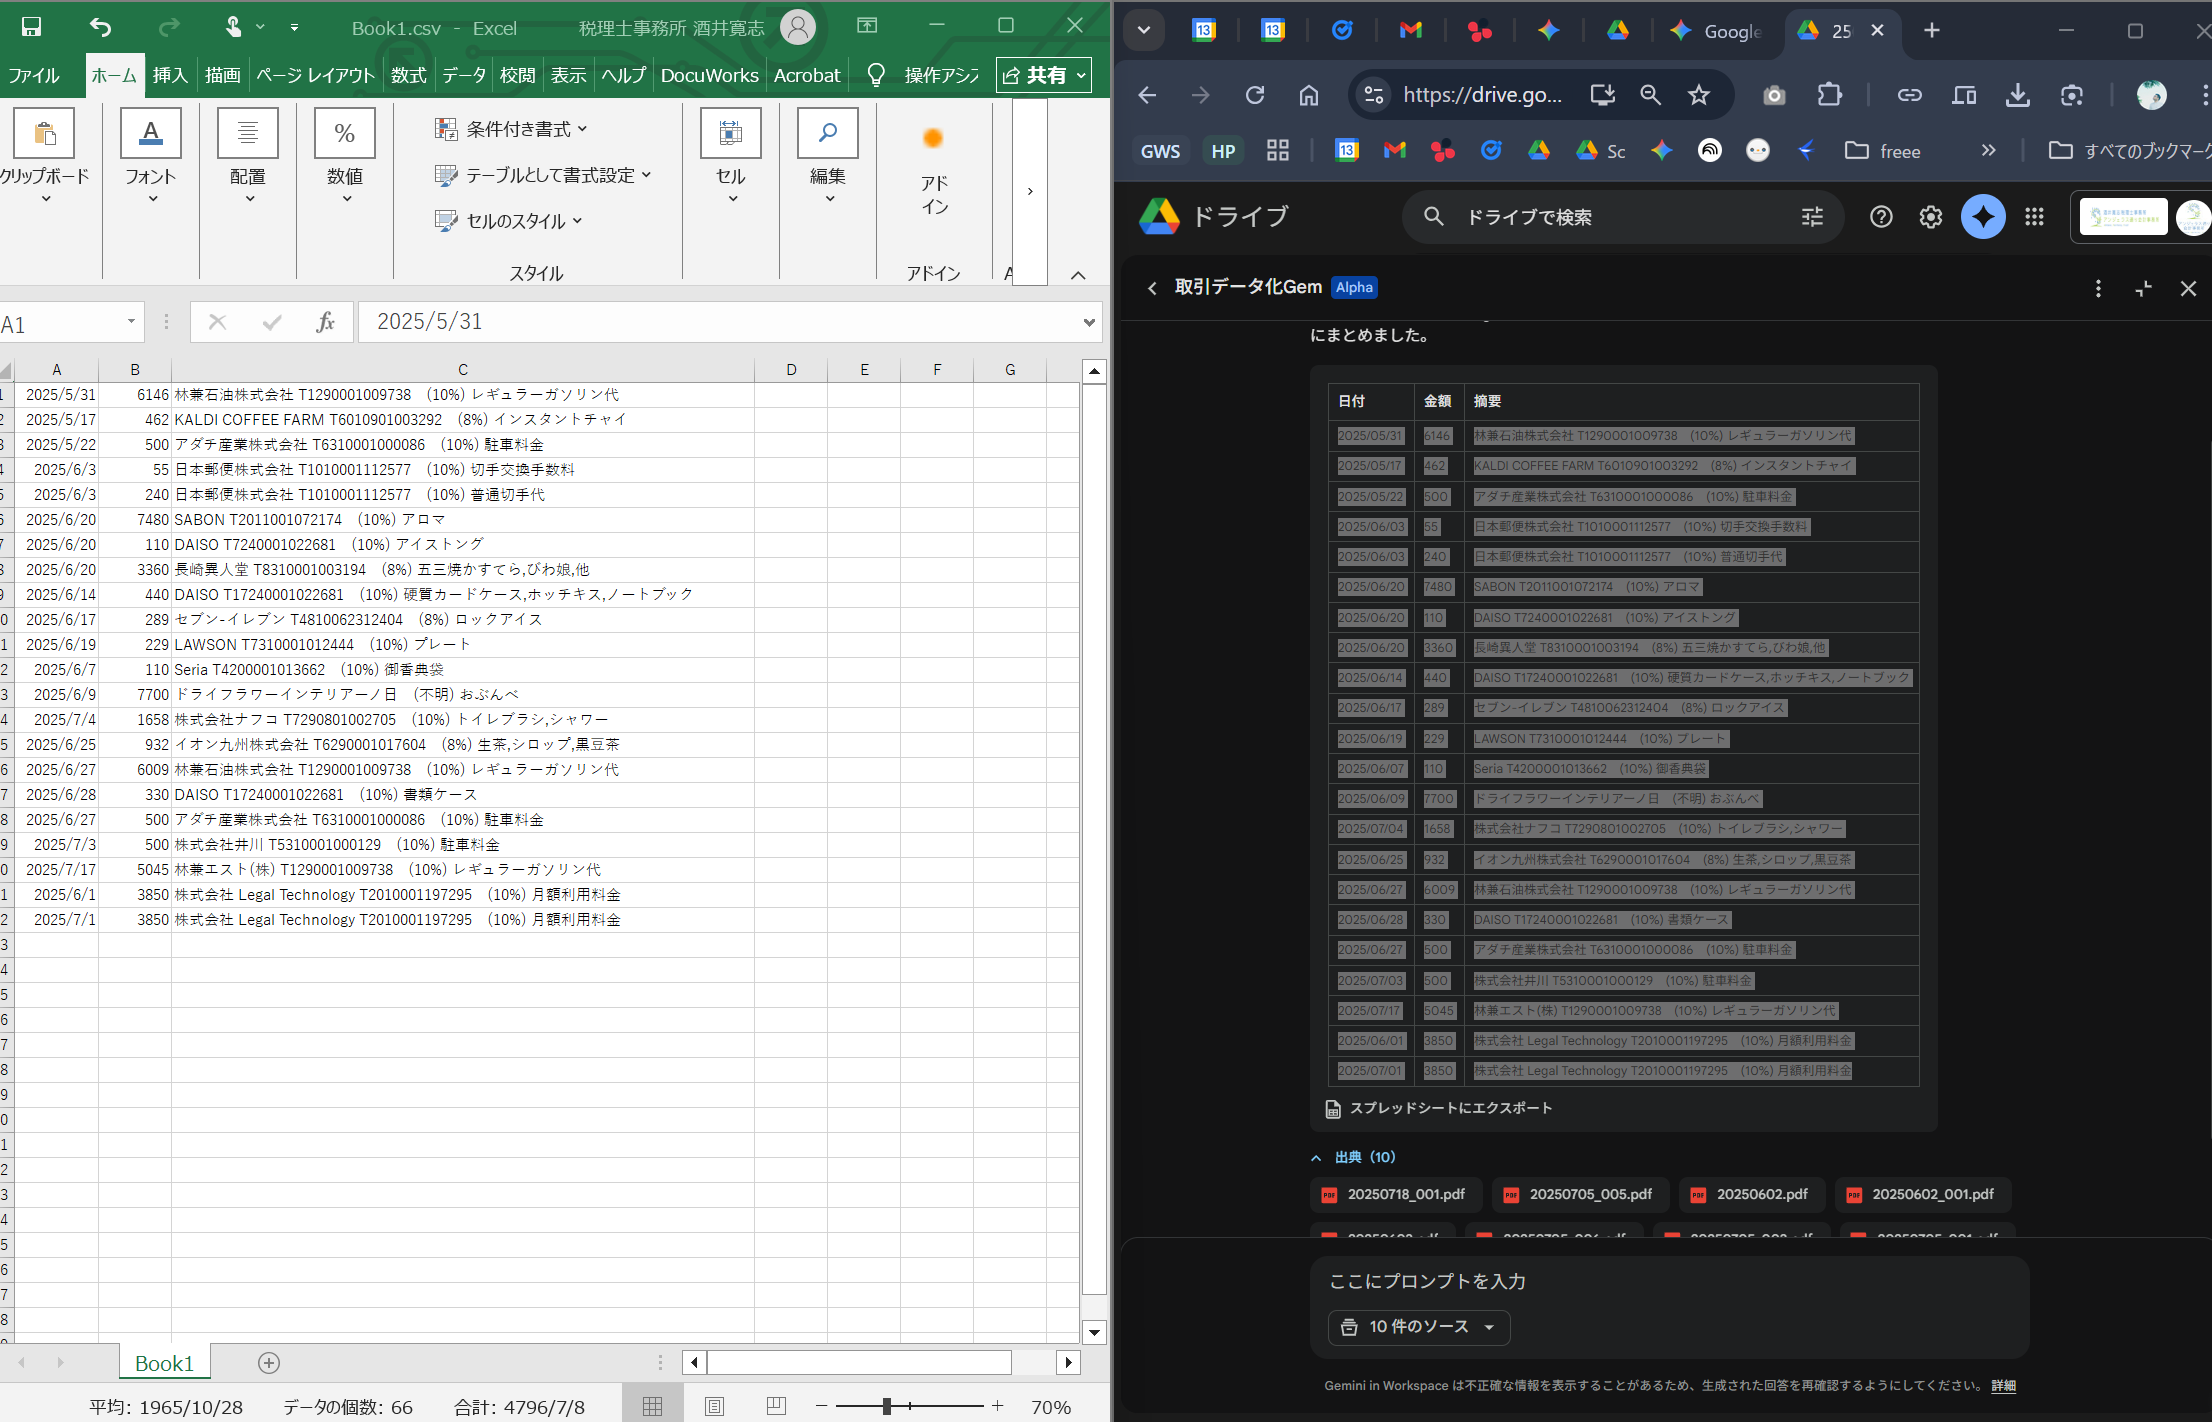Screen dimensions: 2212x1422
Task: Open source file 20250602_001.pdf
Action: pyautogui.click(x=1922, y=1194)
